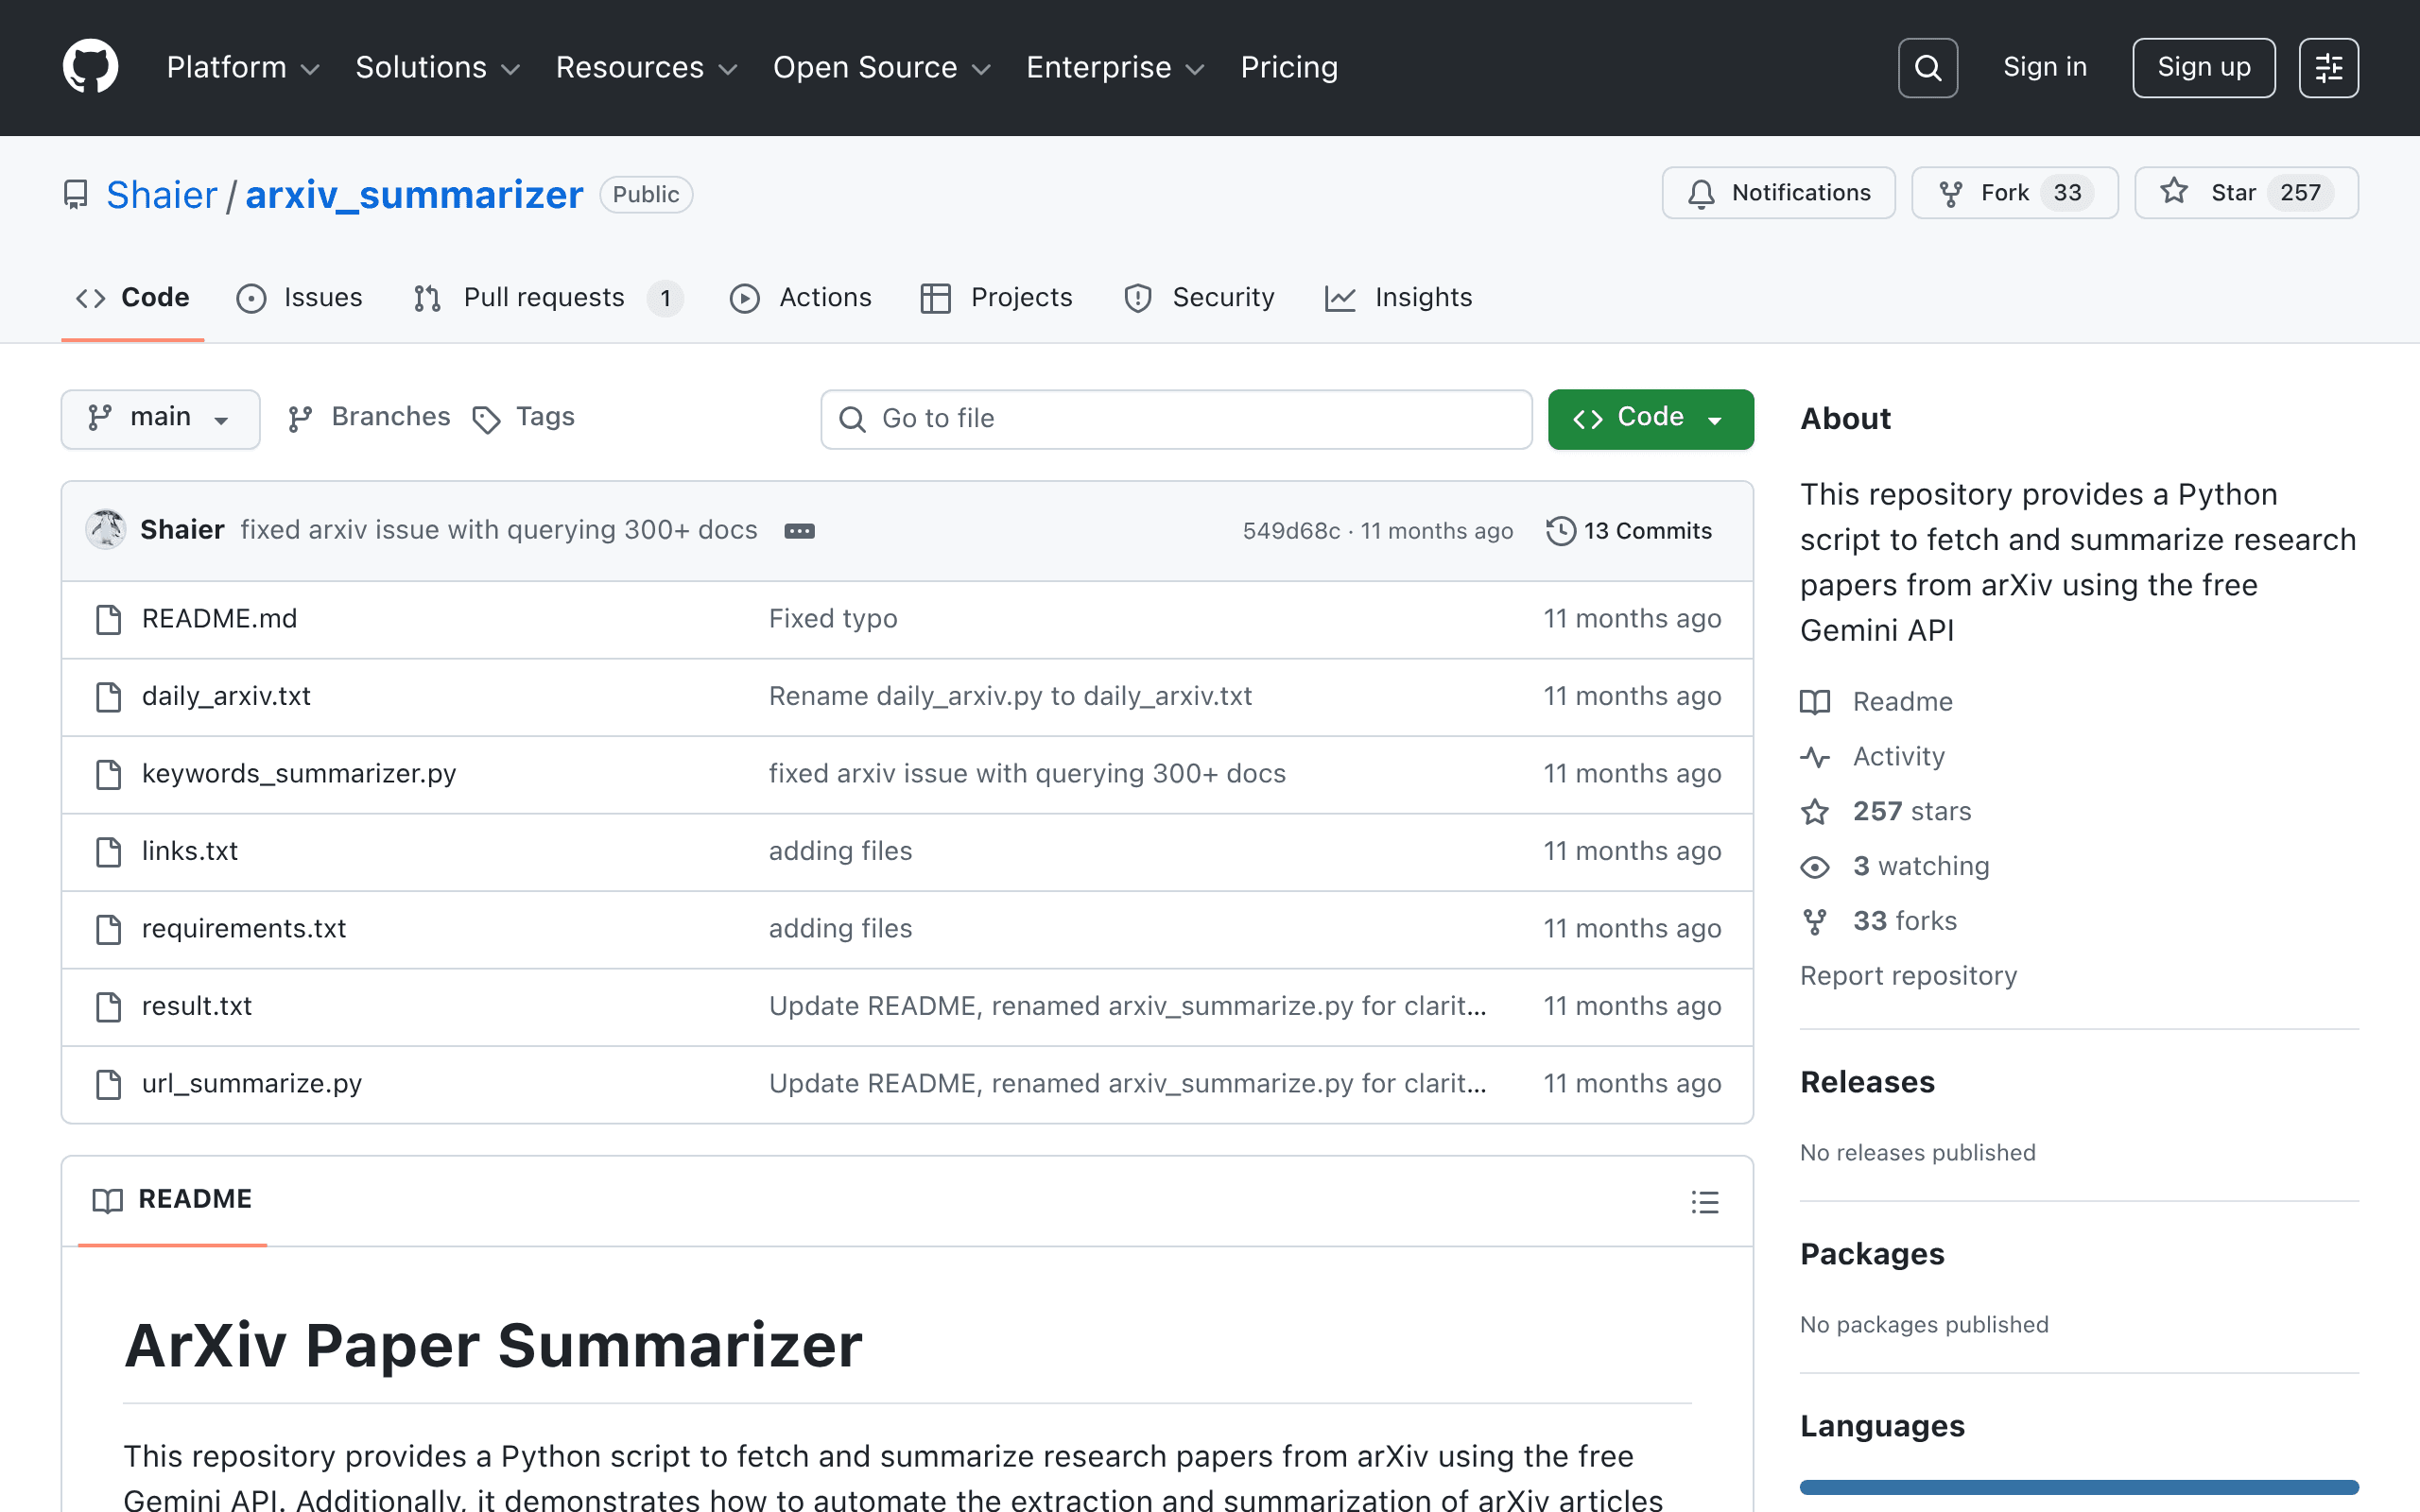Open the 'adding files' commit on links.txt row
2420x1512 pixels.
click(840, 851)
